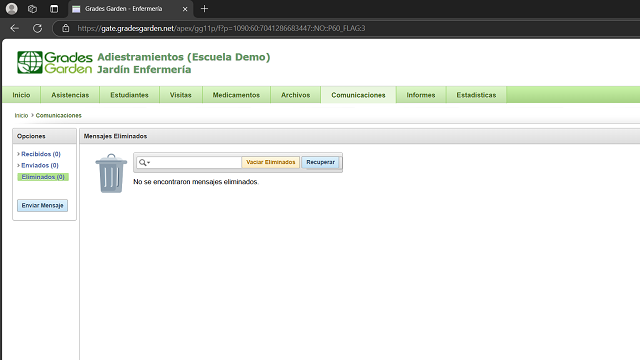Click Jardín Enfermería subtitle
This screenshot has height=360, width=640.
point(144,69)
